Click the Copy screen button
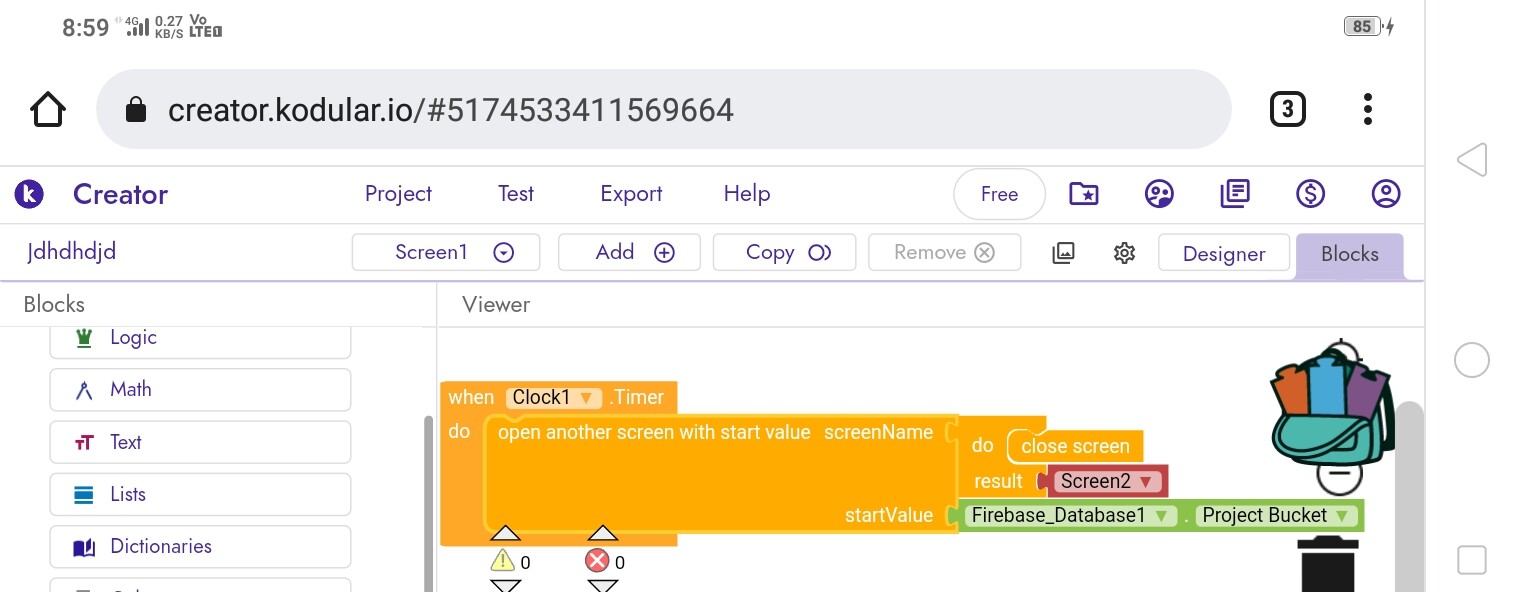 pyautogui.click(x=784, y=252)
